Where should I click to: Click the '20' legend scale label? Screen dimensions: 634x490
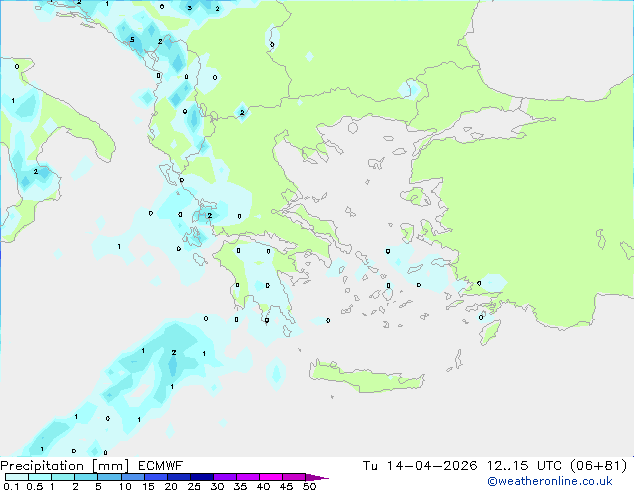pyautogui.click(x=171, y=486)
